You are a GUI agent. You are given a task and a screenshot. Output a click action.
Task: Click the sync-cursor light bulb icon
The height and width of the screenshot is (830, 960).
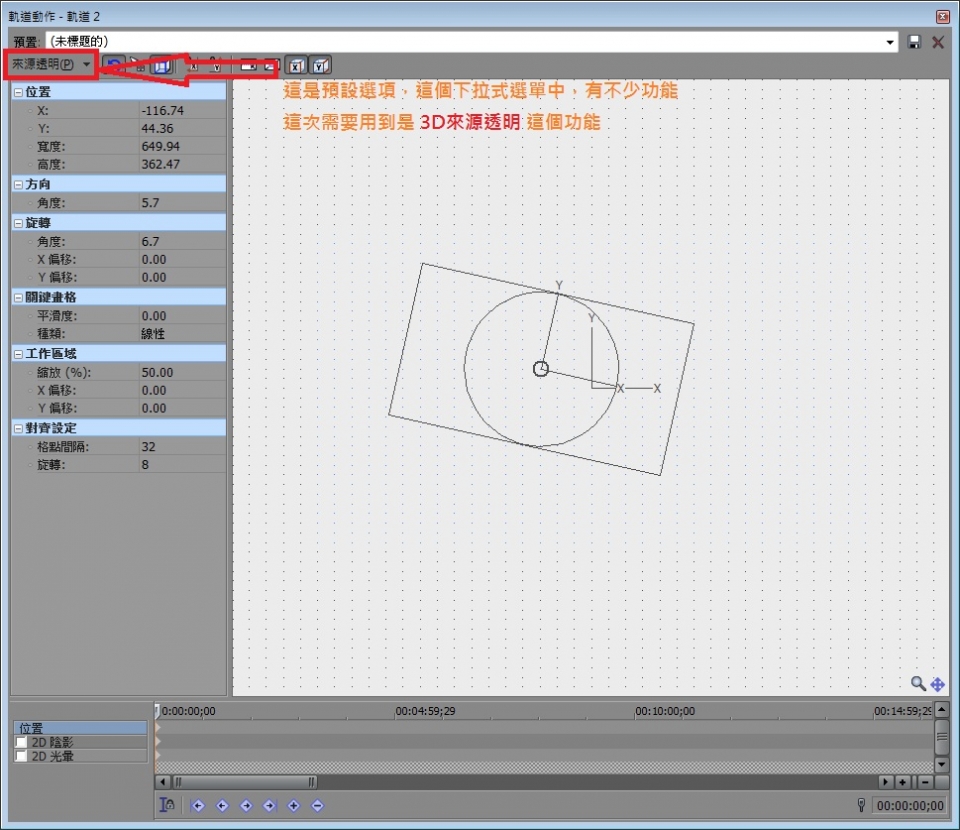tap(862, 805)
